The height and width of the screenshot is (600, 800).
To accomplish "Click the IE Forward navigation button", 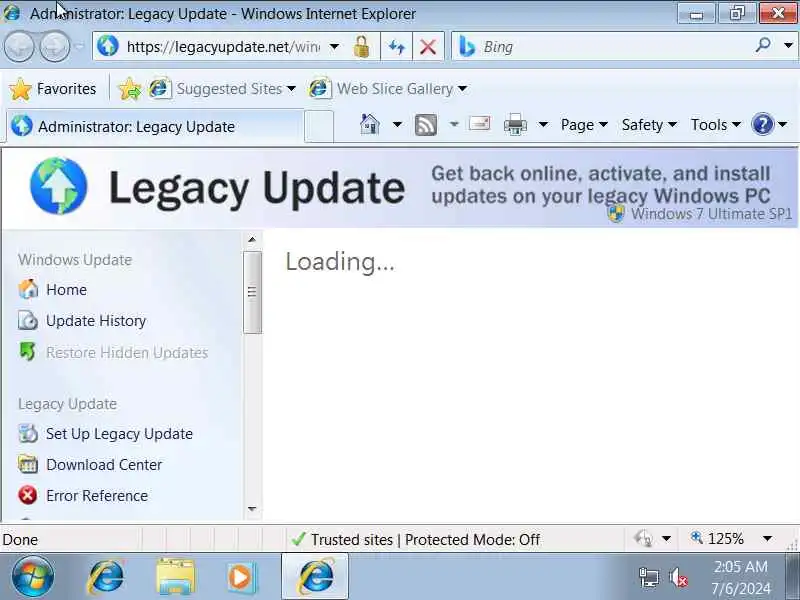I will (x=55, y=46).
